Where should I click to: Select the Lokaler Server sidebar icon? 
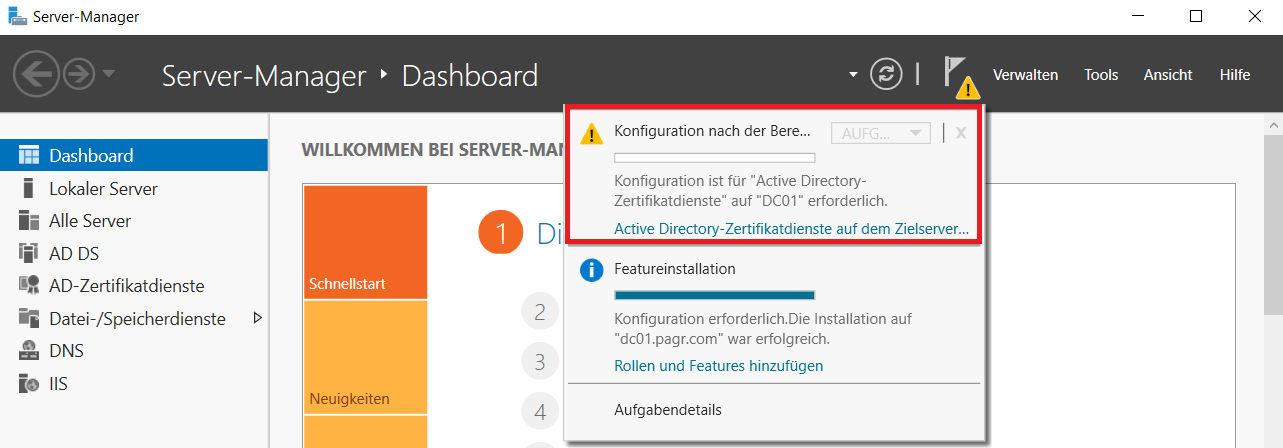point(29,188)
